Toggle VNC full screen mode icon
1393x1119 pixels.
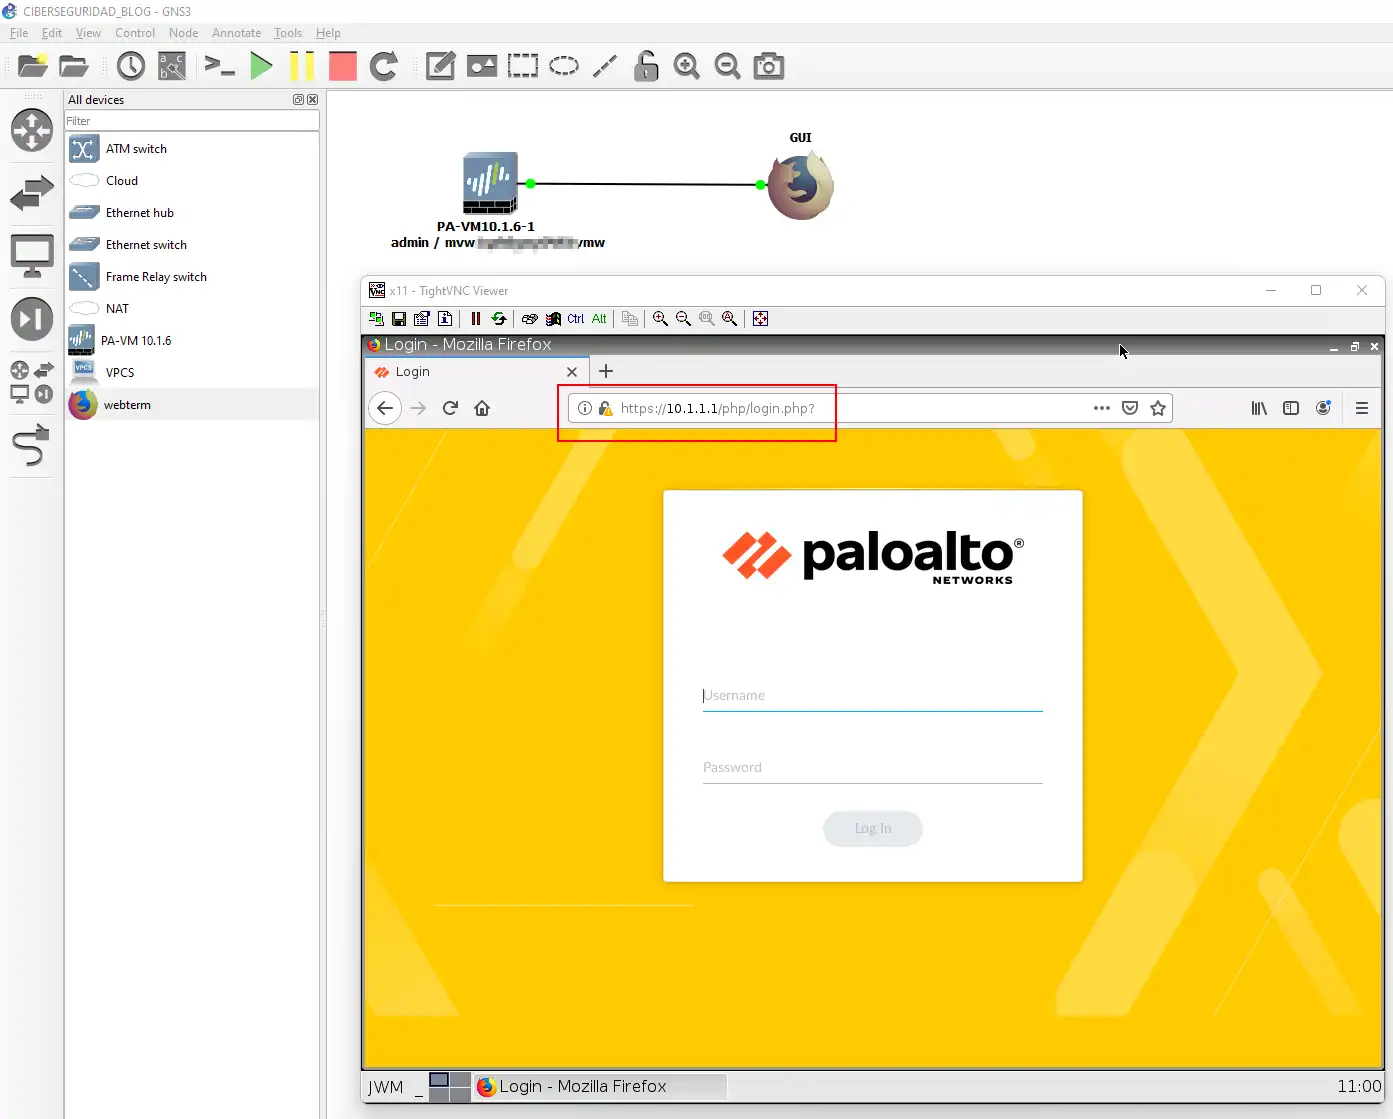(x=761, y=319)
